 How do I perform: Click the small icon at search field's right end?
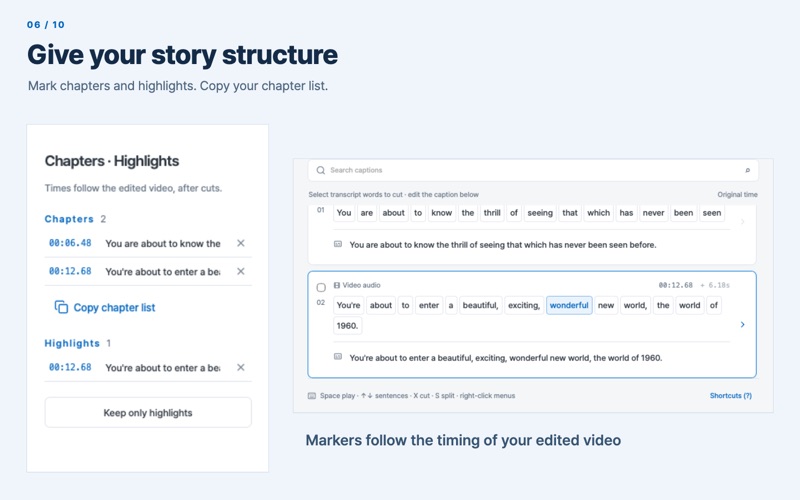pyautogui.click(x=747, y=170)
